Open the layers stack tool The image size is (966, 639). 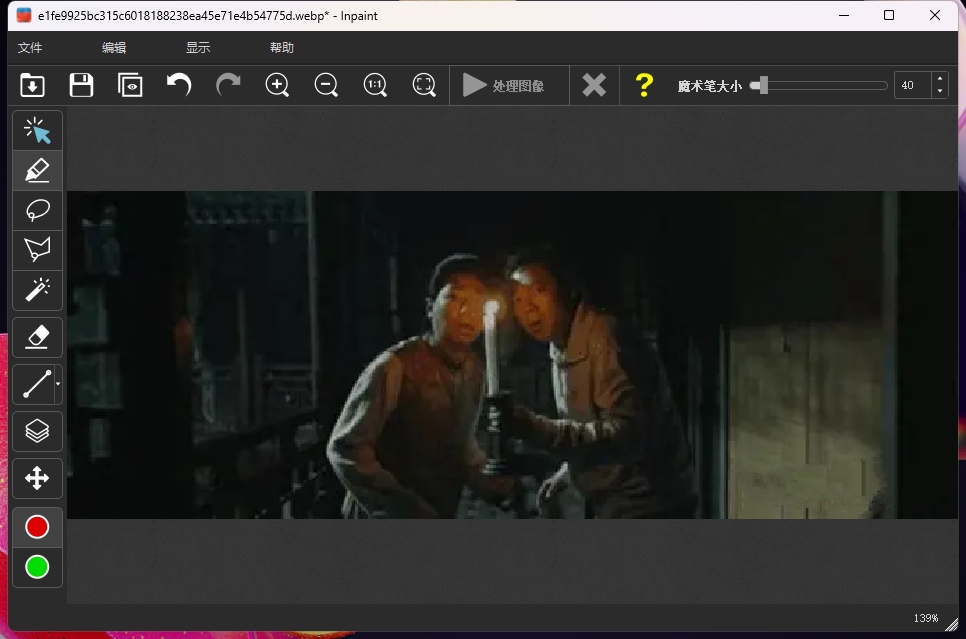pyautogui.click(x=37, y=431)
